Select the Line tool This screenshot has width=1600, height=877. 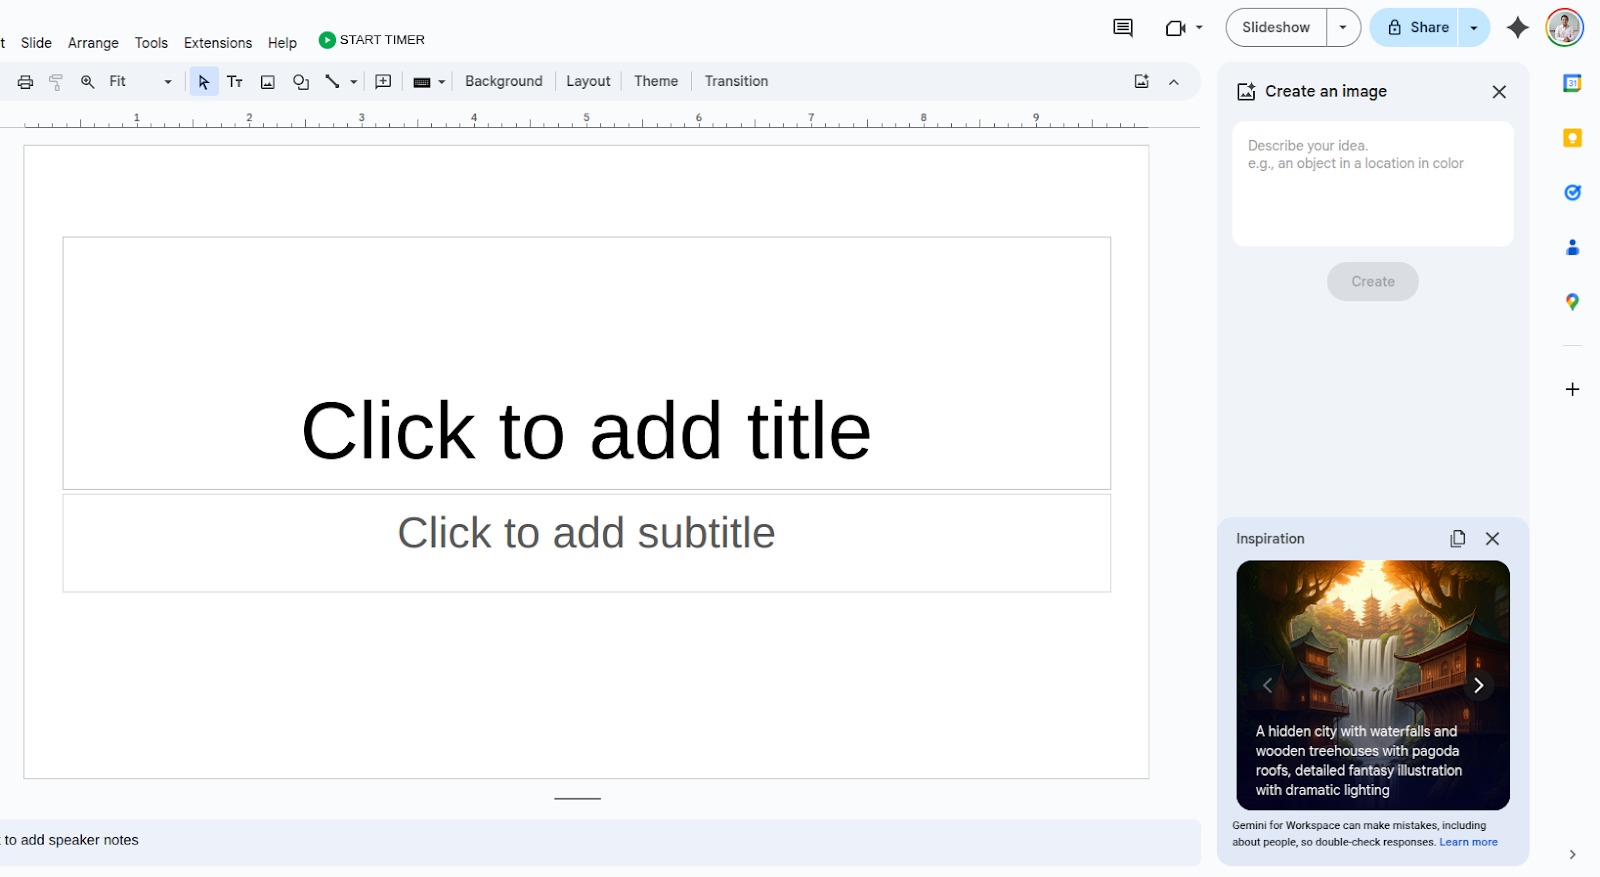(332, 82)
